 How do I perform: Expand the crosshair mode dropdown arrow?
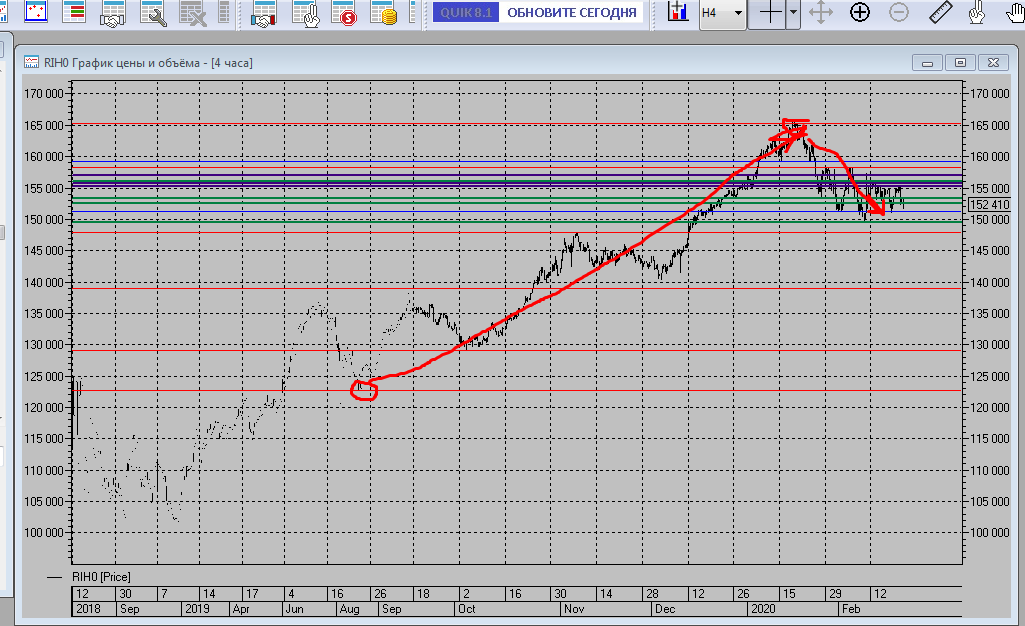click(x=793, y=12)
